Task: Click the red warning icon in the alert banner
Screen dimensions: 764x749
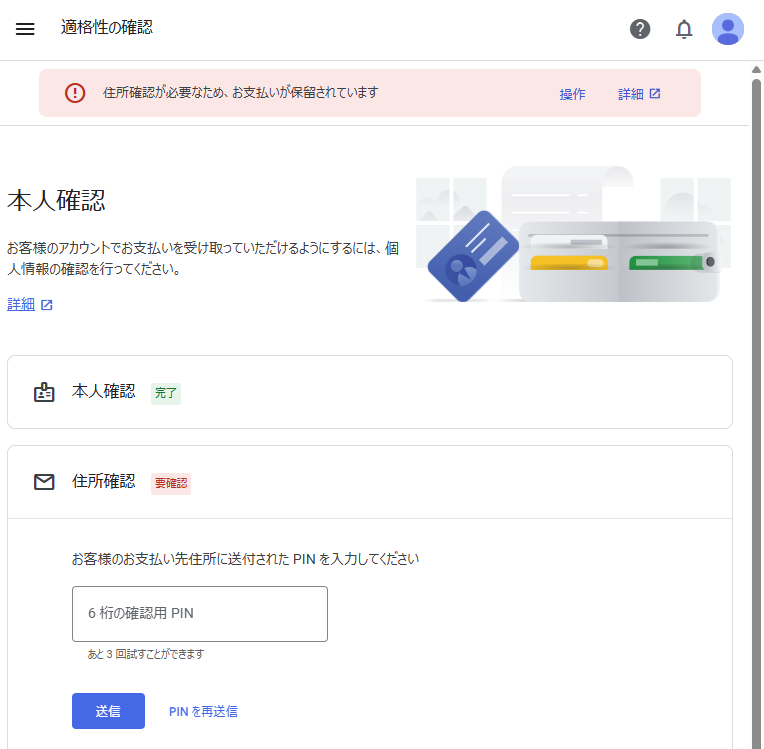Action: pos(75,93)
